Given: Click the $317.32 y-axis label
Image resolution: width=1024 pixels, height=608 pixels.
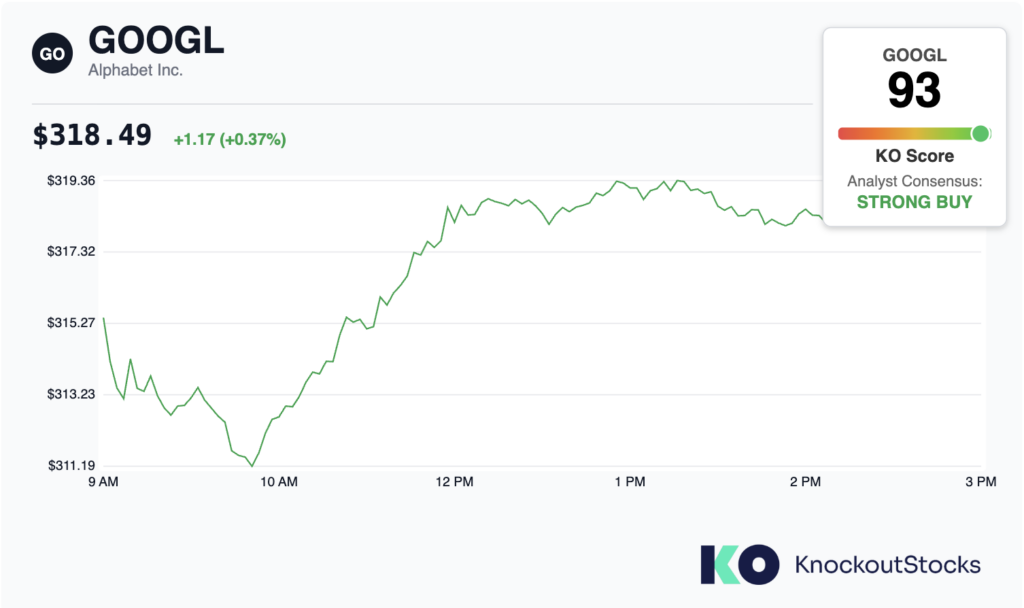Looking at the screenshot, I should [x=71, y=251].
